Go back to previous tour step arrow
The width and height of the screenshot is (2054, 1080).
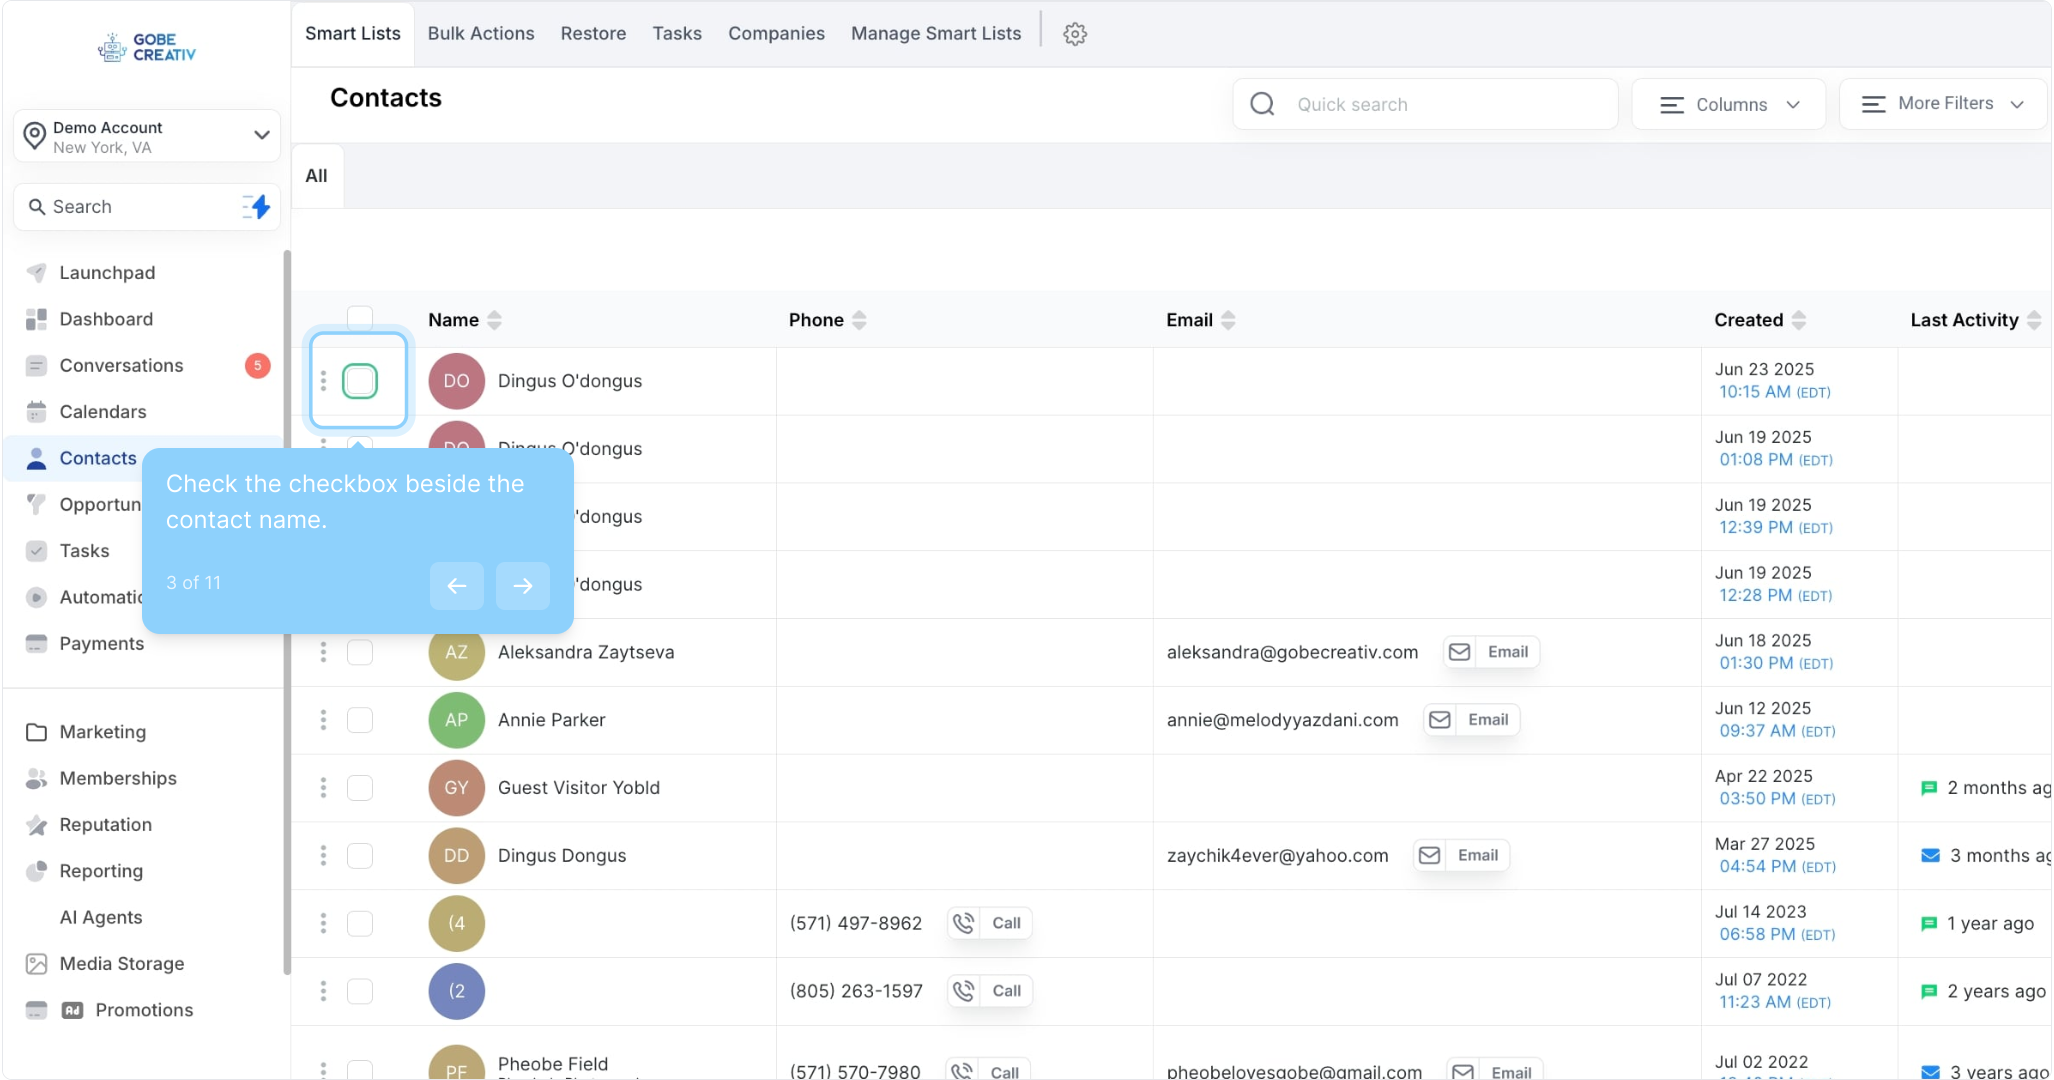point(457,586)
